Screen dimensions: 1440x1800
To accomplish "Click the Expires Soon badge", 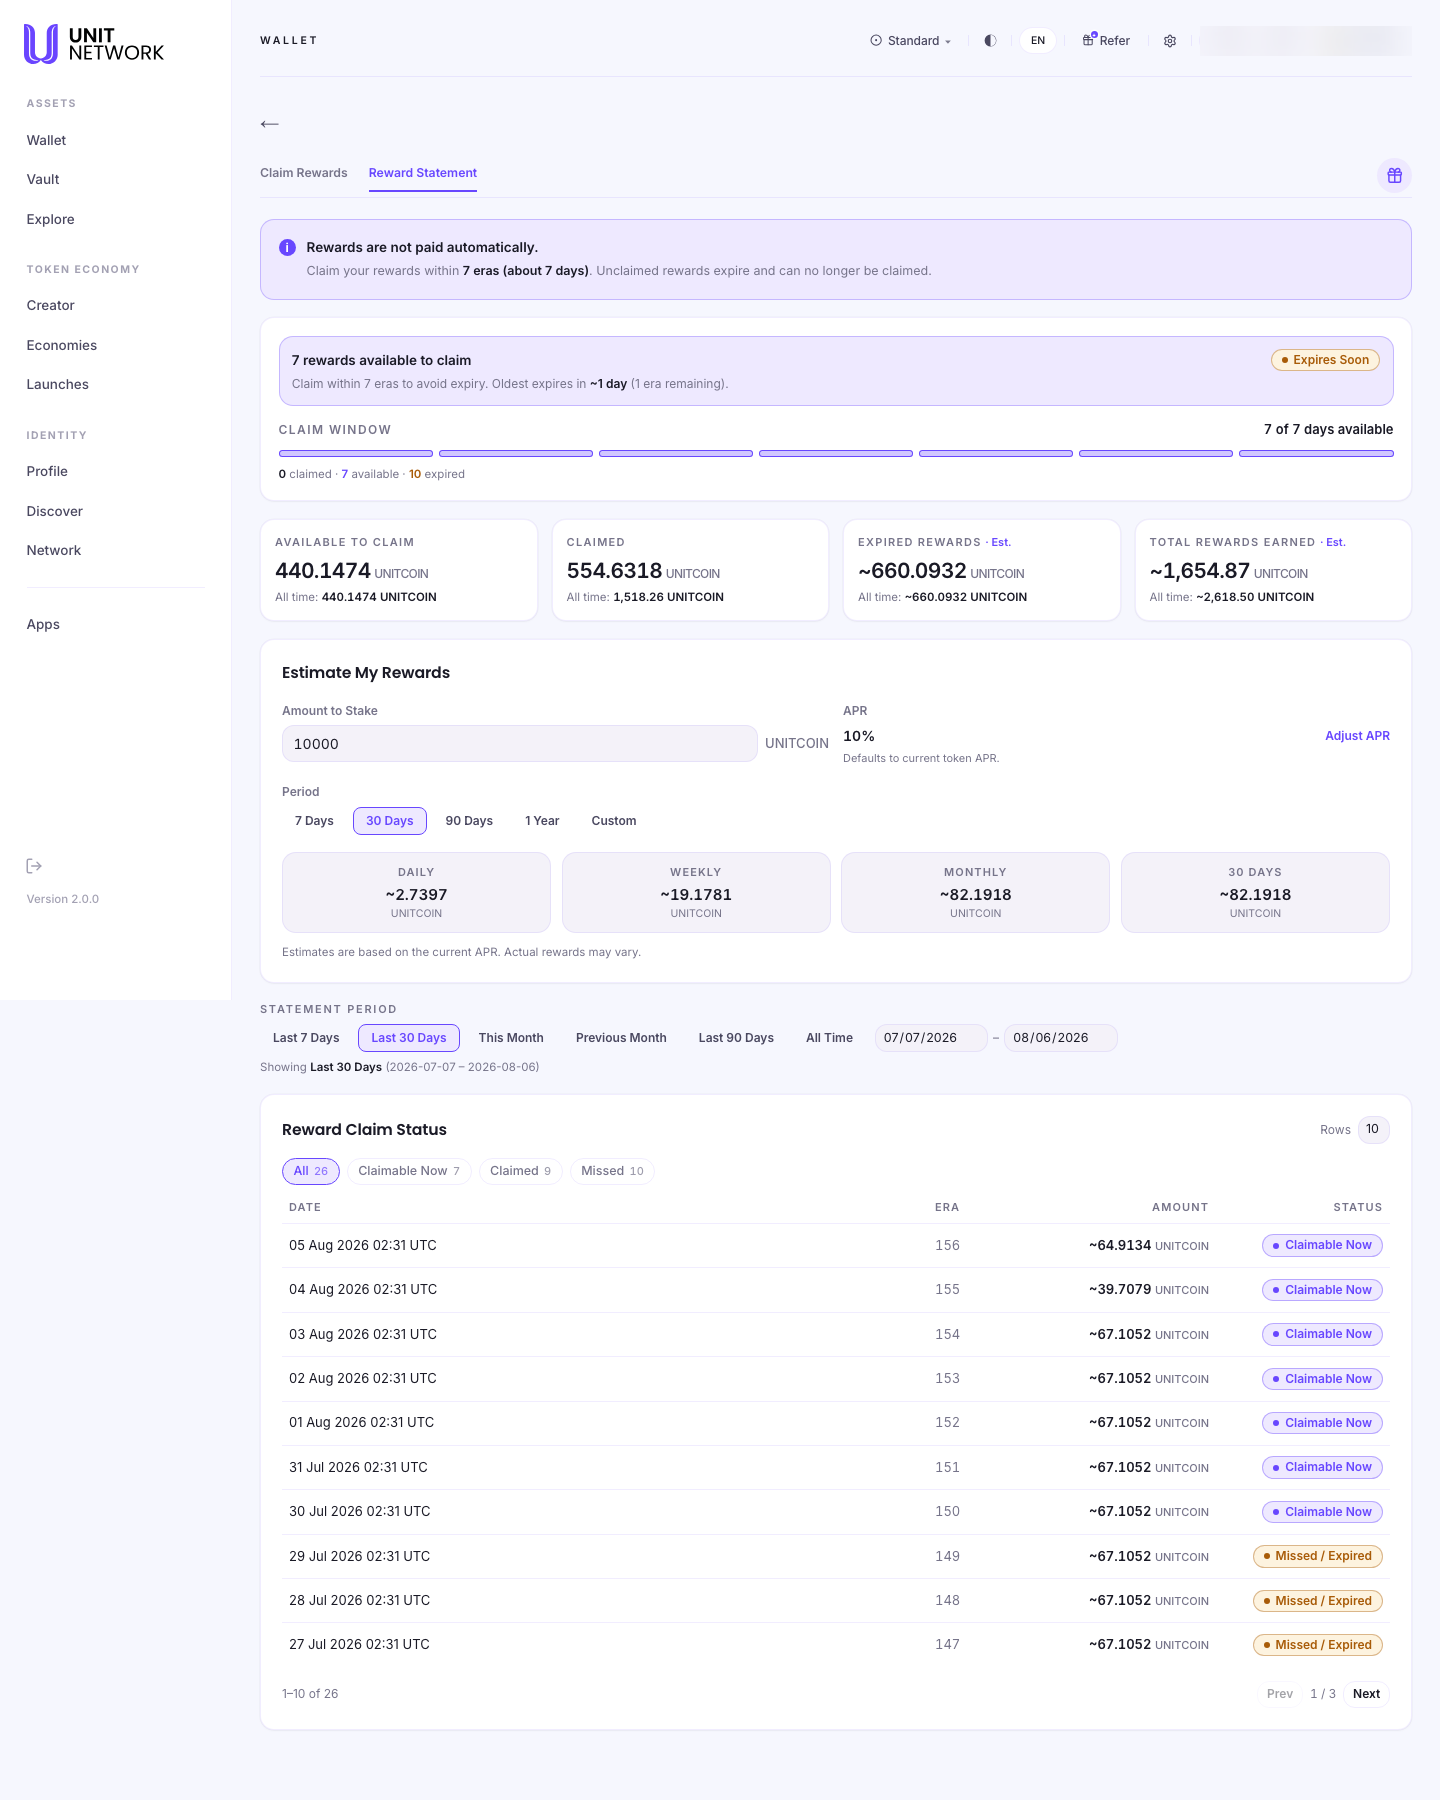I will (1325, 360).
